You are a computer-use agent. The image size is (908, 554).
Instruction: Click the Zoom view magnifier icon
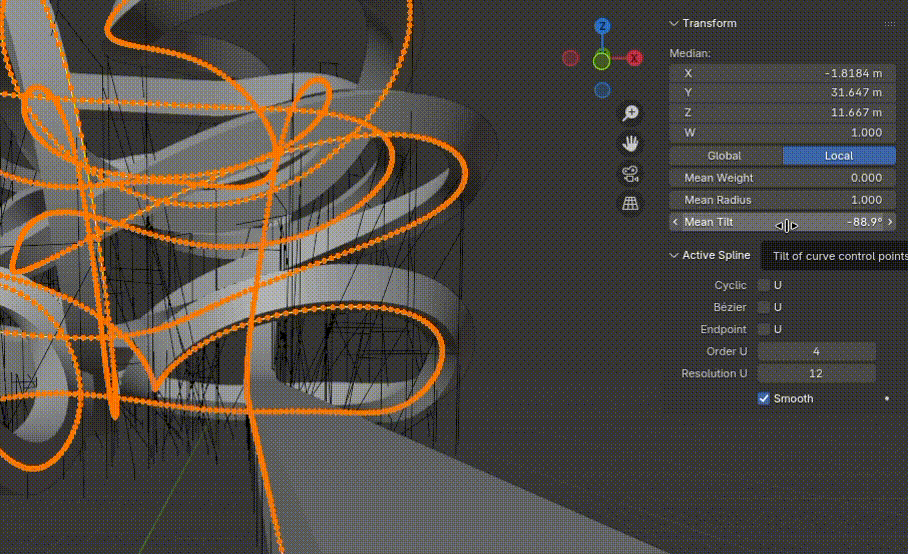coord(630,113)
